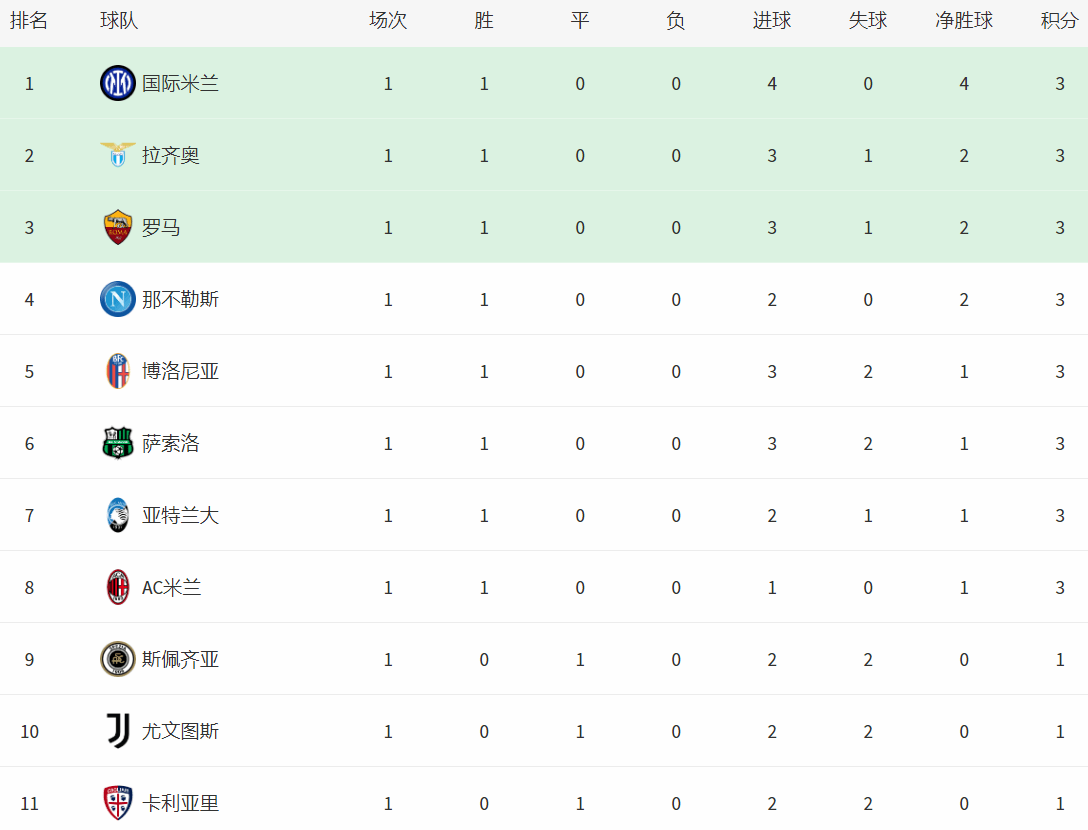
Task: Click the Inter Milan club logo
Action: (x=118, y=83)
